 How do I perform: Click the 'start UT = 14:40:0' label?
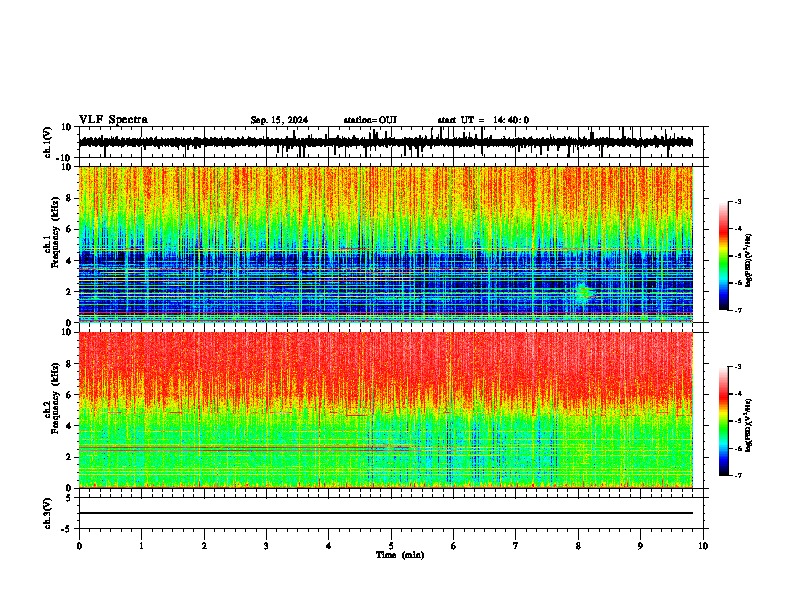[483, 120]
